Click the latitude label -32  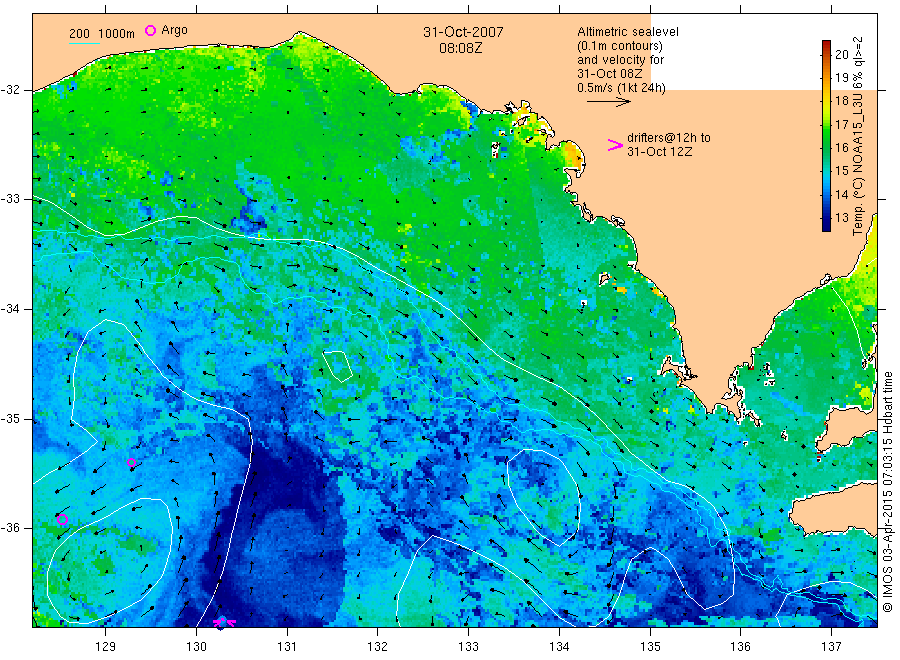(10, 90)
